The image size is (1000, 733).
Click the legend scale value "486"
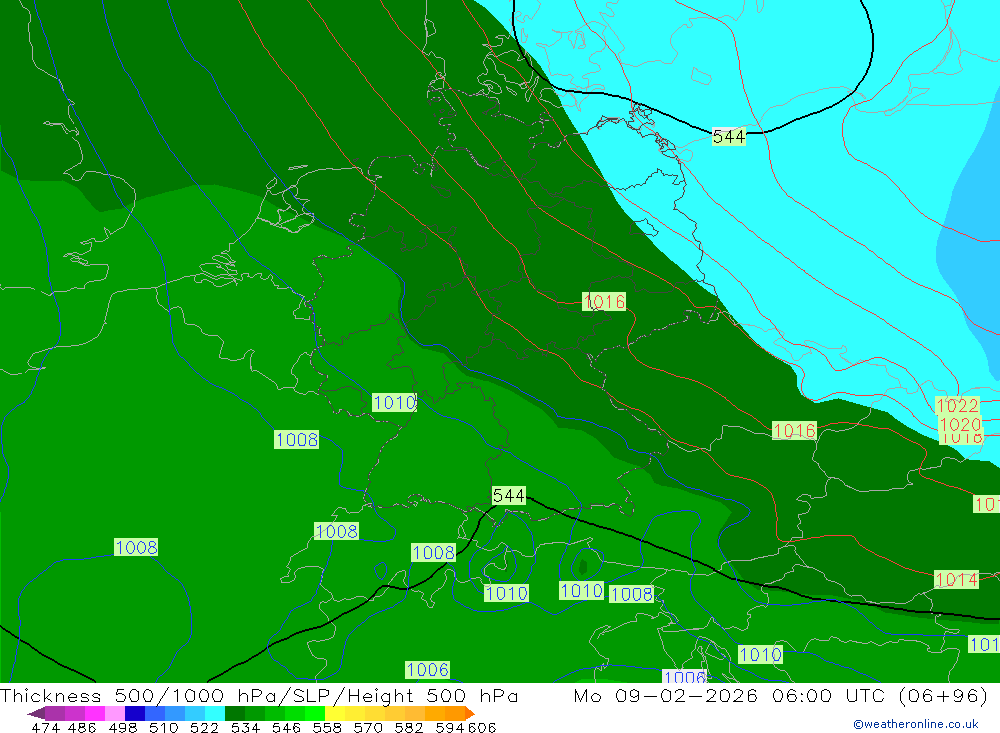point(82,727)
